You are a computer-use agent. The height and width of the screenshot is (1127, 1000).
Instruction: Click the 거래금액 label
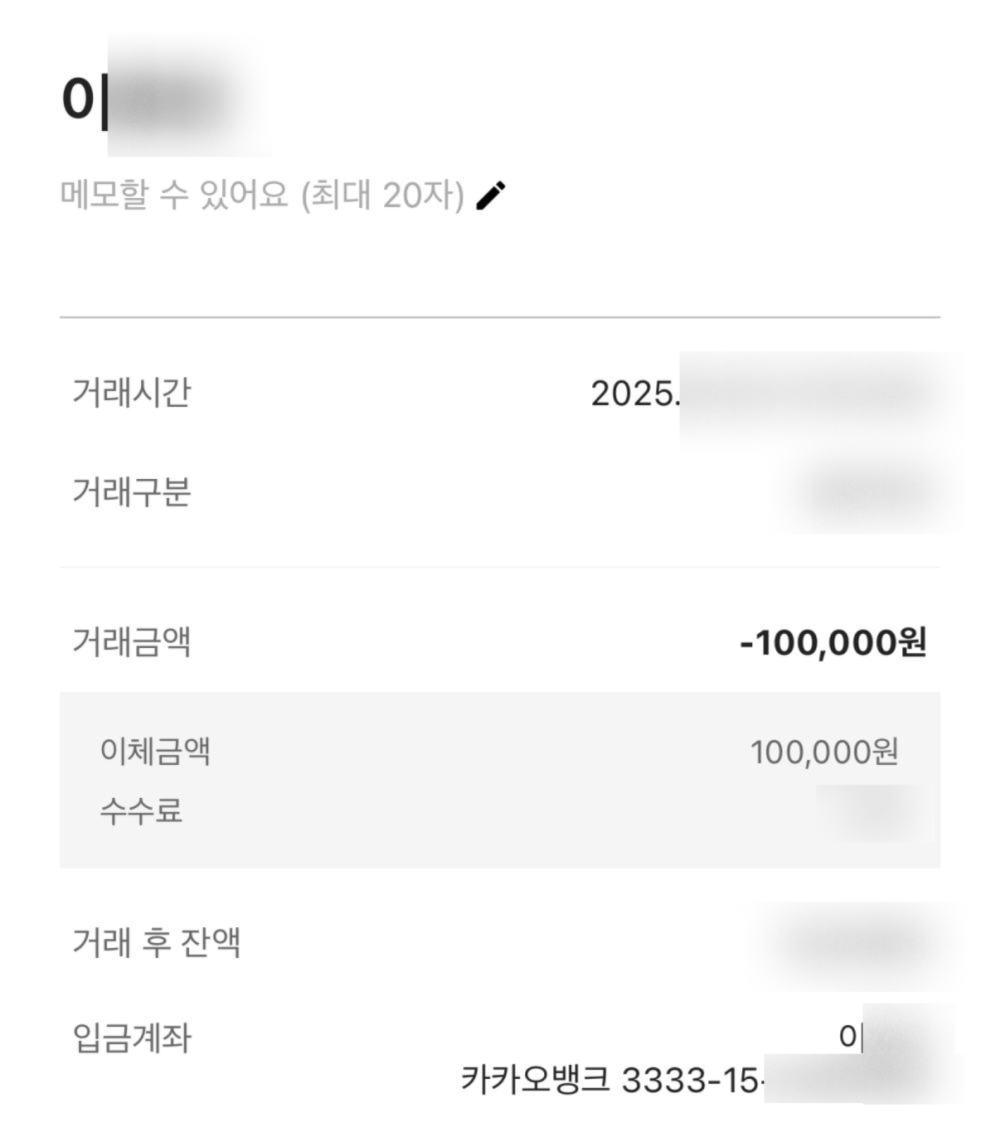click(x=130, y=643)
